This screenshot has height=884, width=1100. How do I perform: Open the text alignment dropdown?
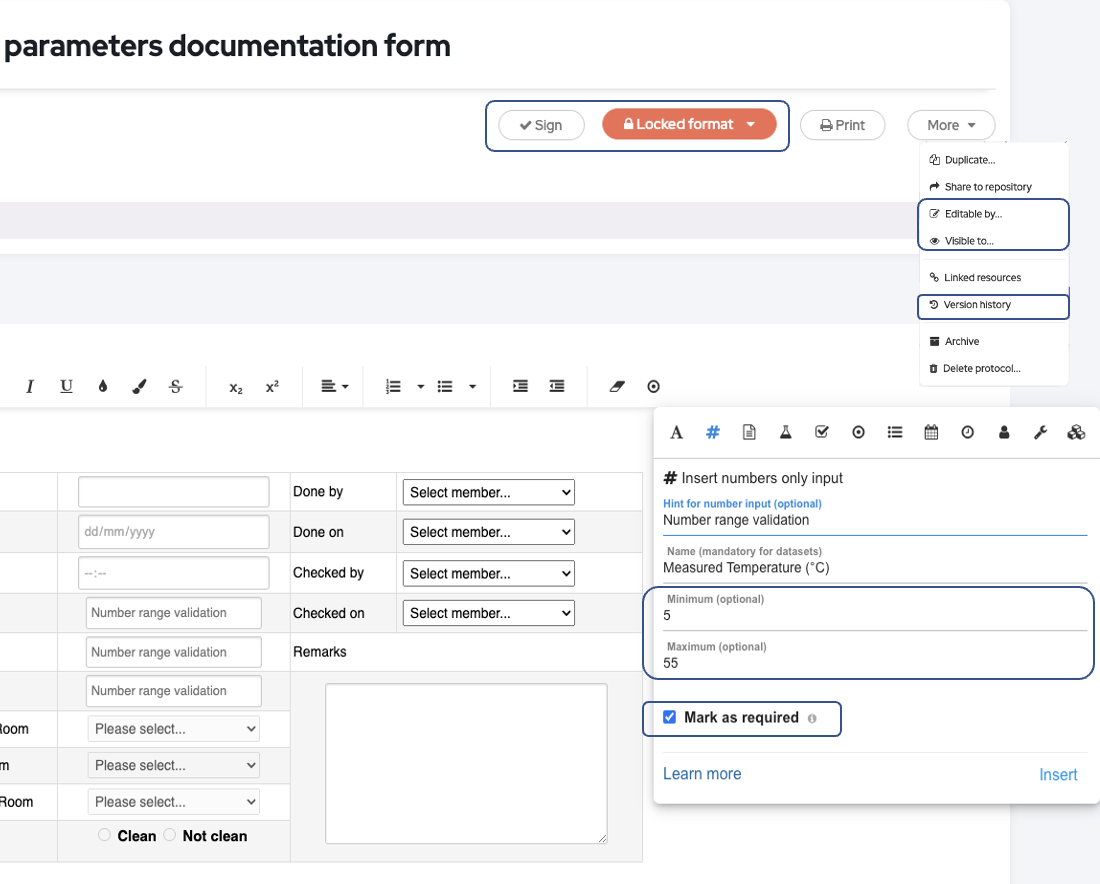(x=335, y=386)
